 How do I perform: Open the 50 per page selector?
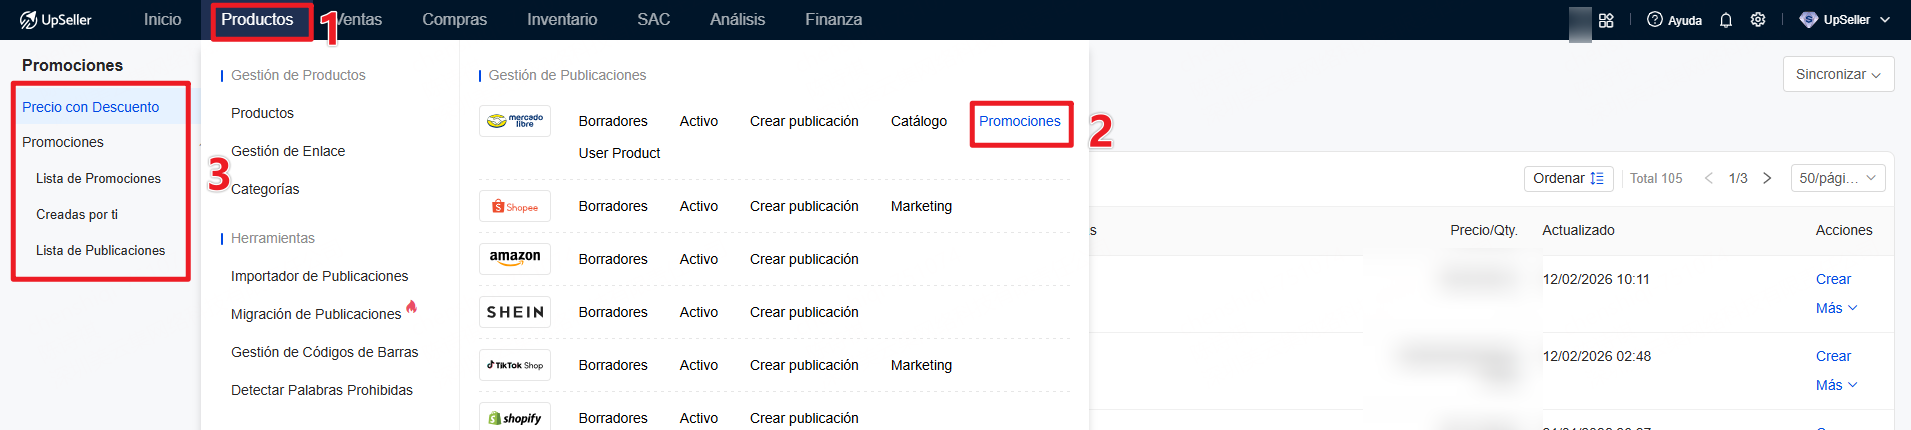[x=1836, y=178]
